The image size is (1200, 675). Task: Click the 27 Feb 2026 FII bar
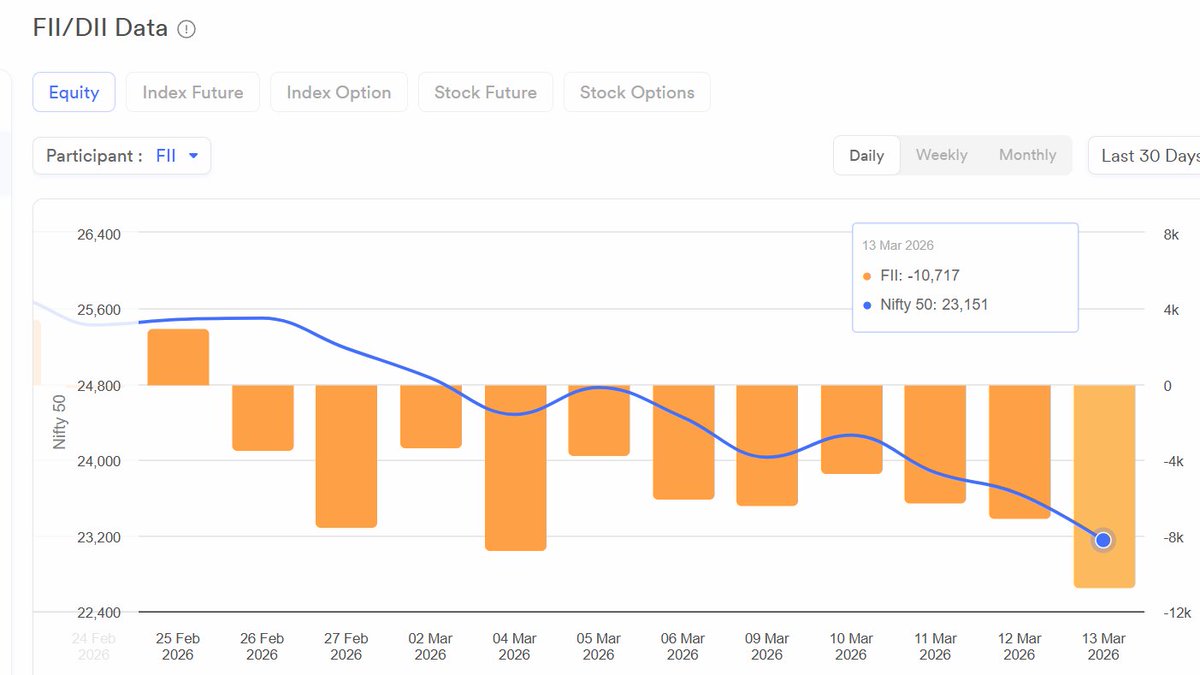point(347,456)
